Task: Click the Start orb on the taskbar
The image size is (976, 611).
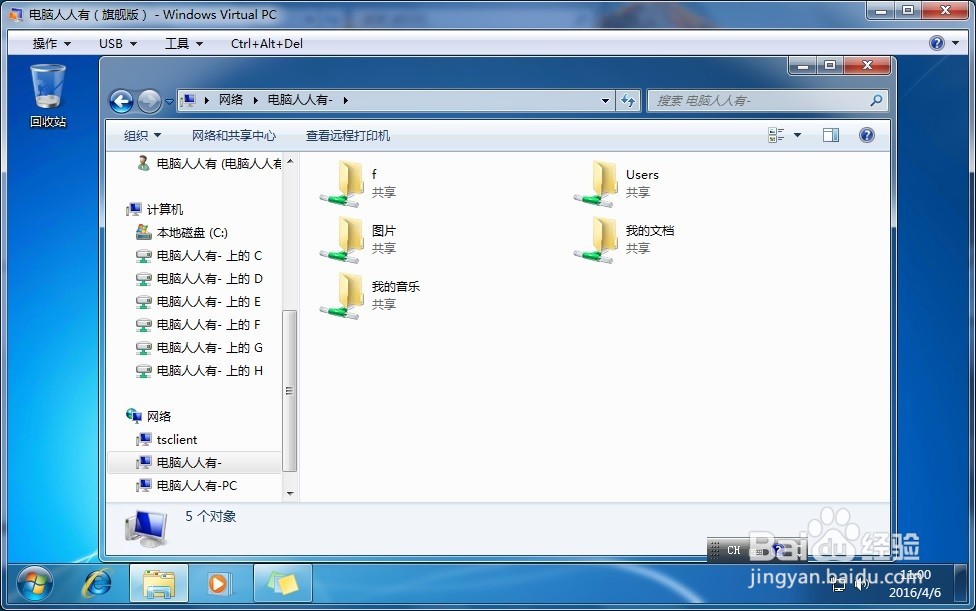Action: (36, 583)
